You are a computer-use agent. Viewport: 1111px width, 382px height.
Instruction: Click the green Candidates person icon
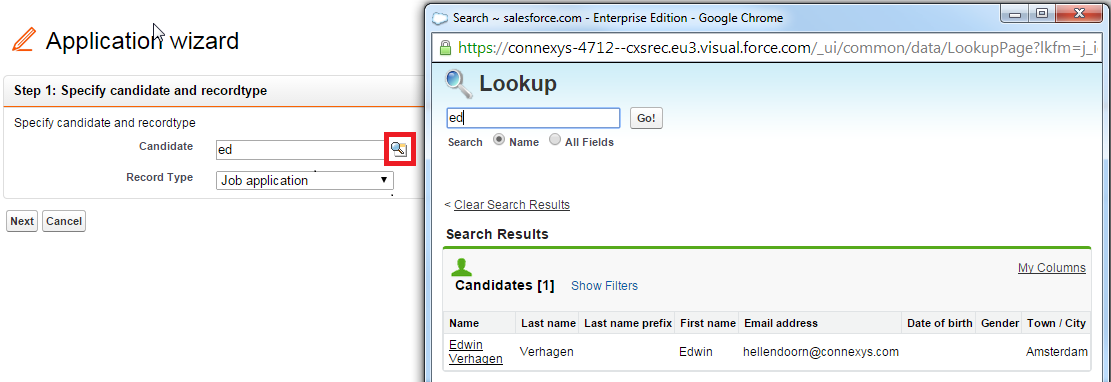click(x=461, y=267)
